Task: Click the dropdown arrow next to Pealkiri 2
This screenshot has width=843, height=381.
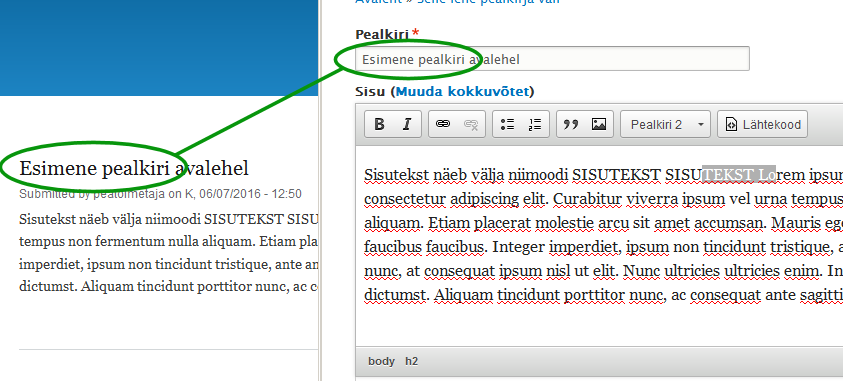Action: [x=701, y=125]
